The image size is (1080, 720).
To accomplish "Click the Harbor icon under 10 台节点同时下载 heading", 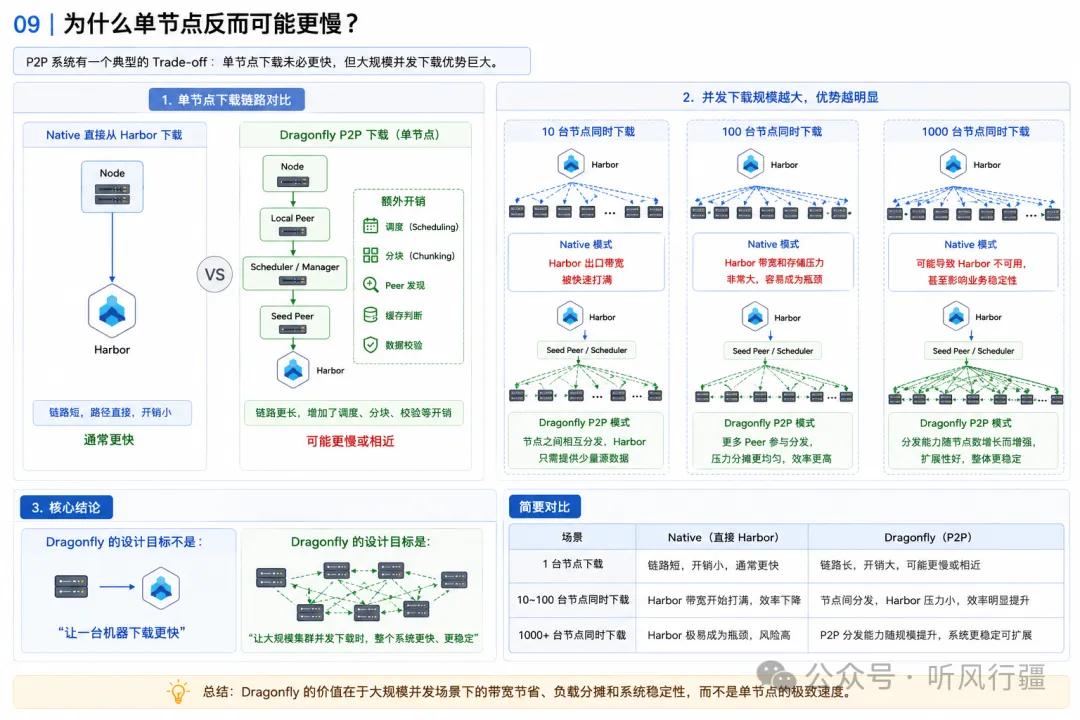I will (x=571, y=164).
